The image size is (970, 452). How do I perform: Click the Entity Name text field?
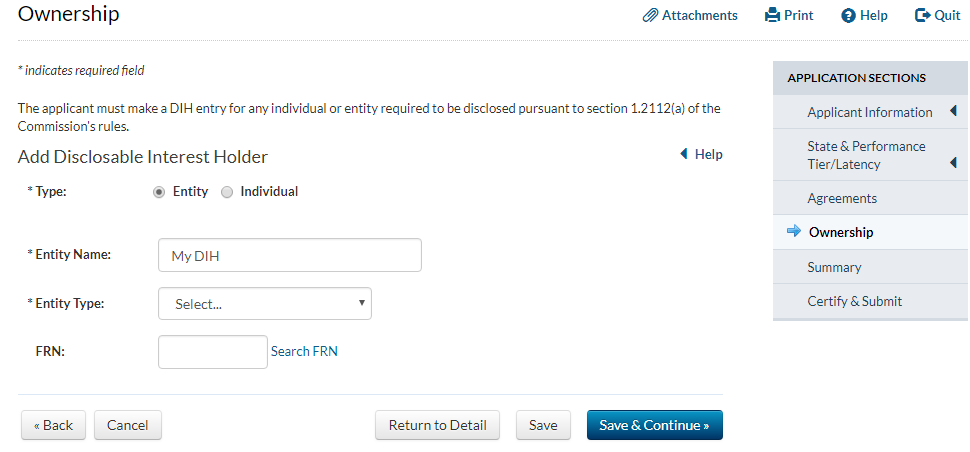pos(290,255)
